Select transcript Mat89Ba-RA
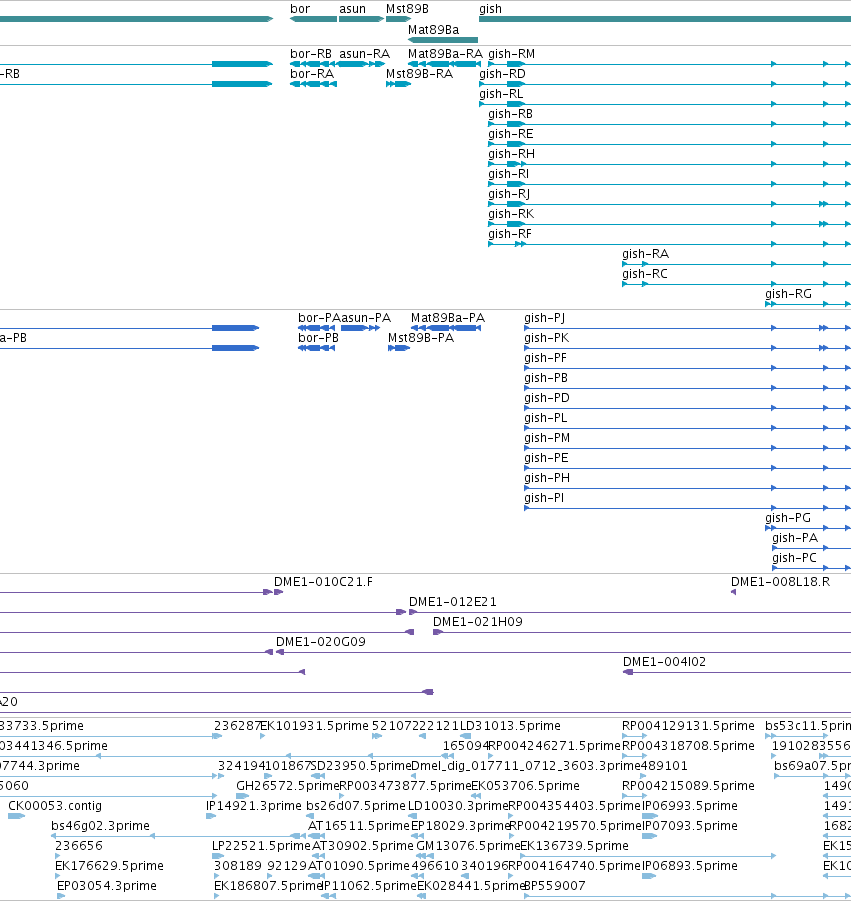The height and width of the screenshot is (901, 851). click(445, 53)
